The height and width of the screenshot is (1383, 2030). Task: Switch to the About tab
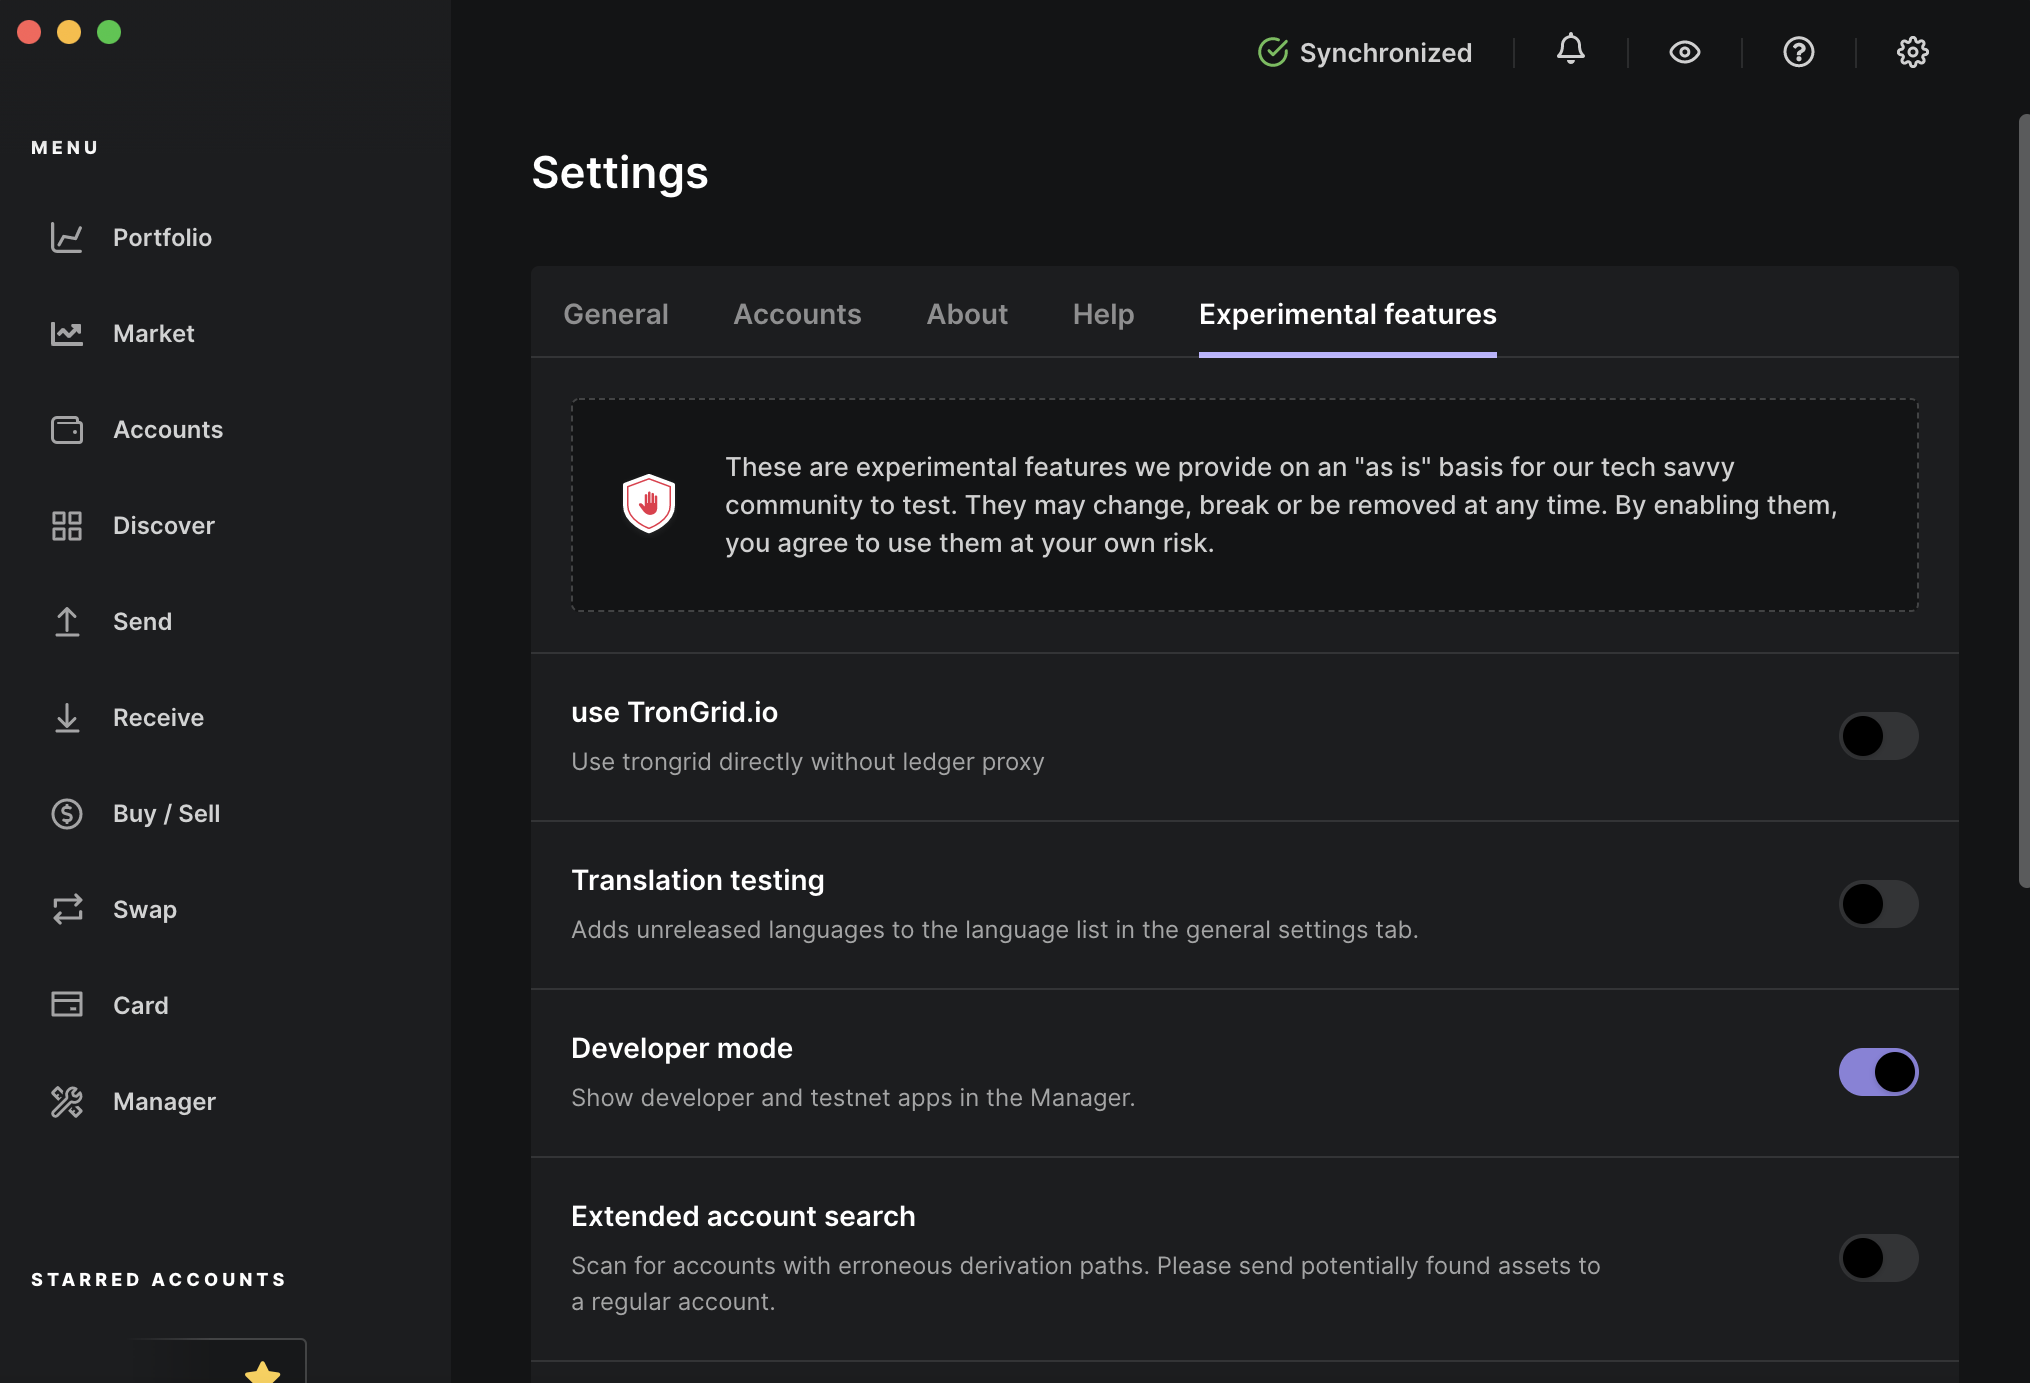point(966,313)
